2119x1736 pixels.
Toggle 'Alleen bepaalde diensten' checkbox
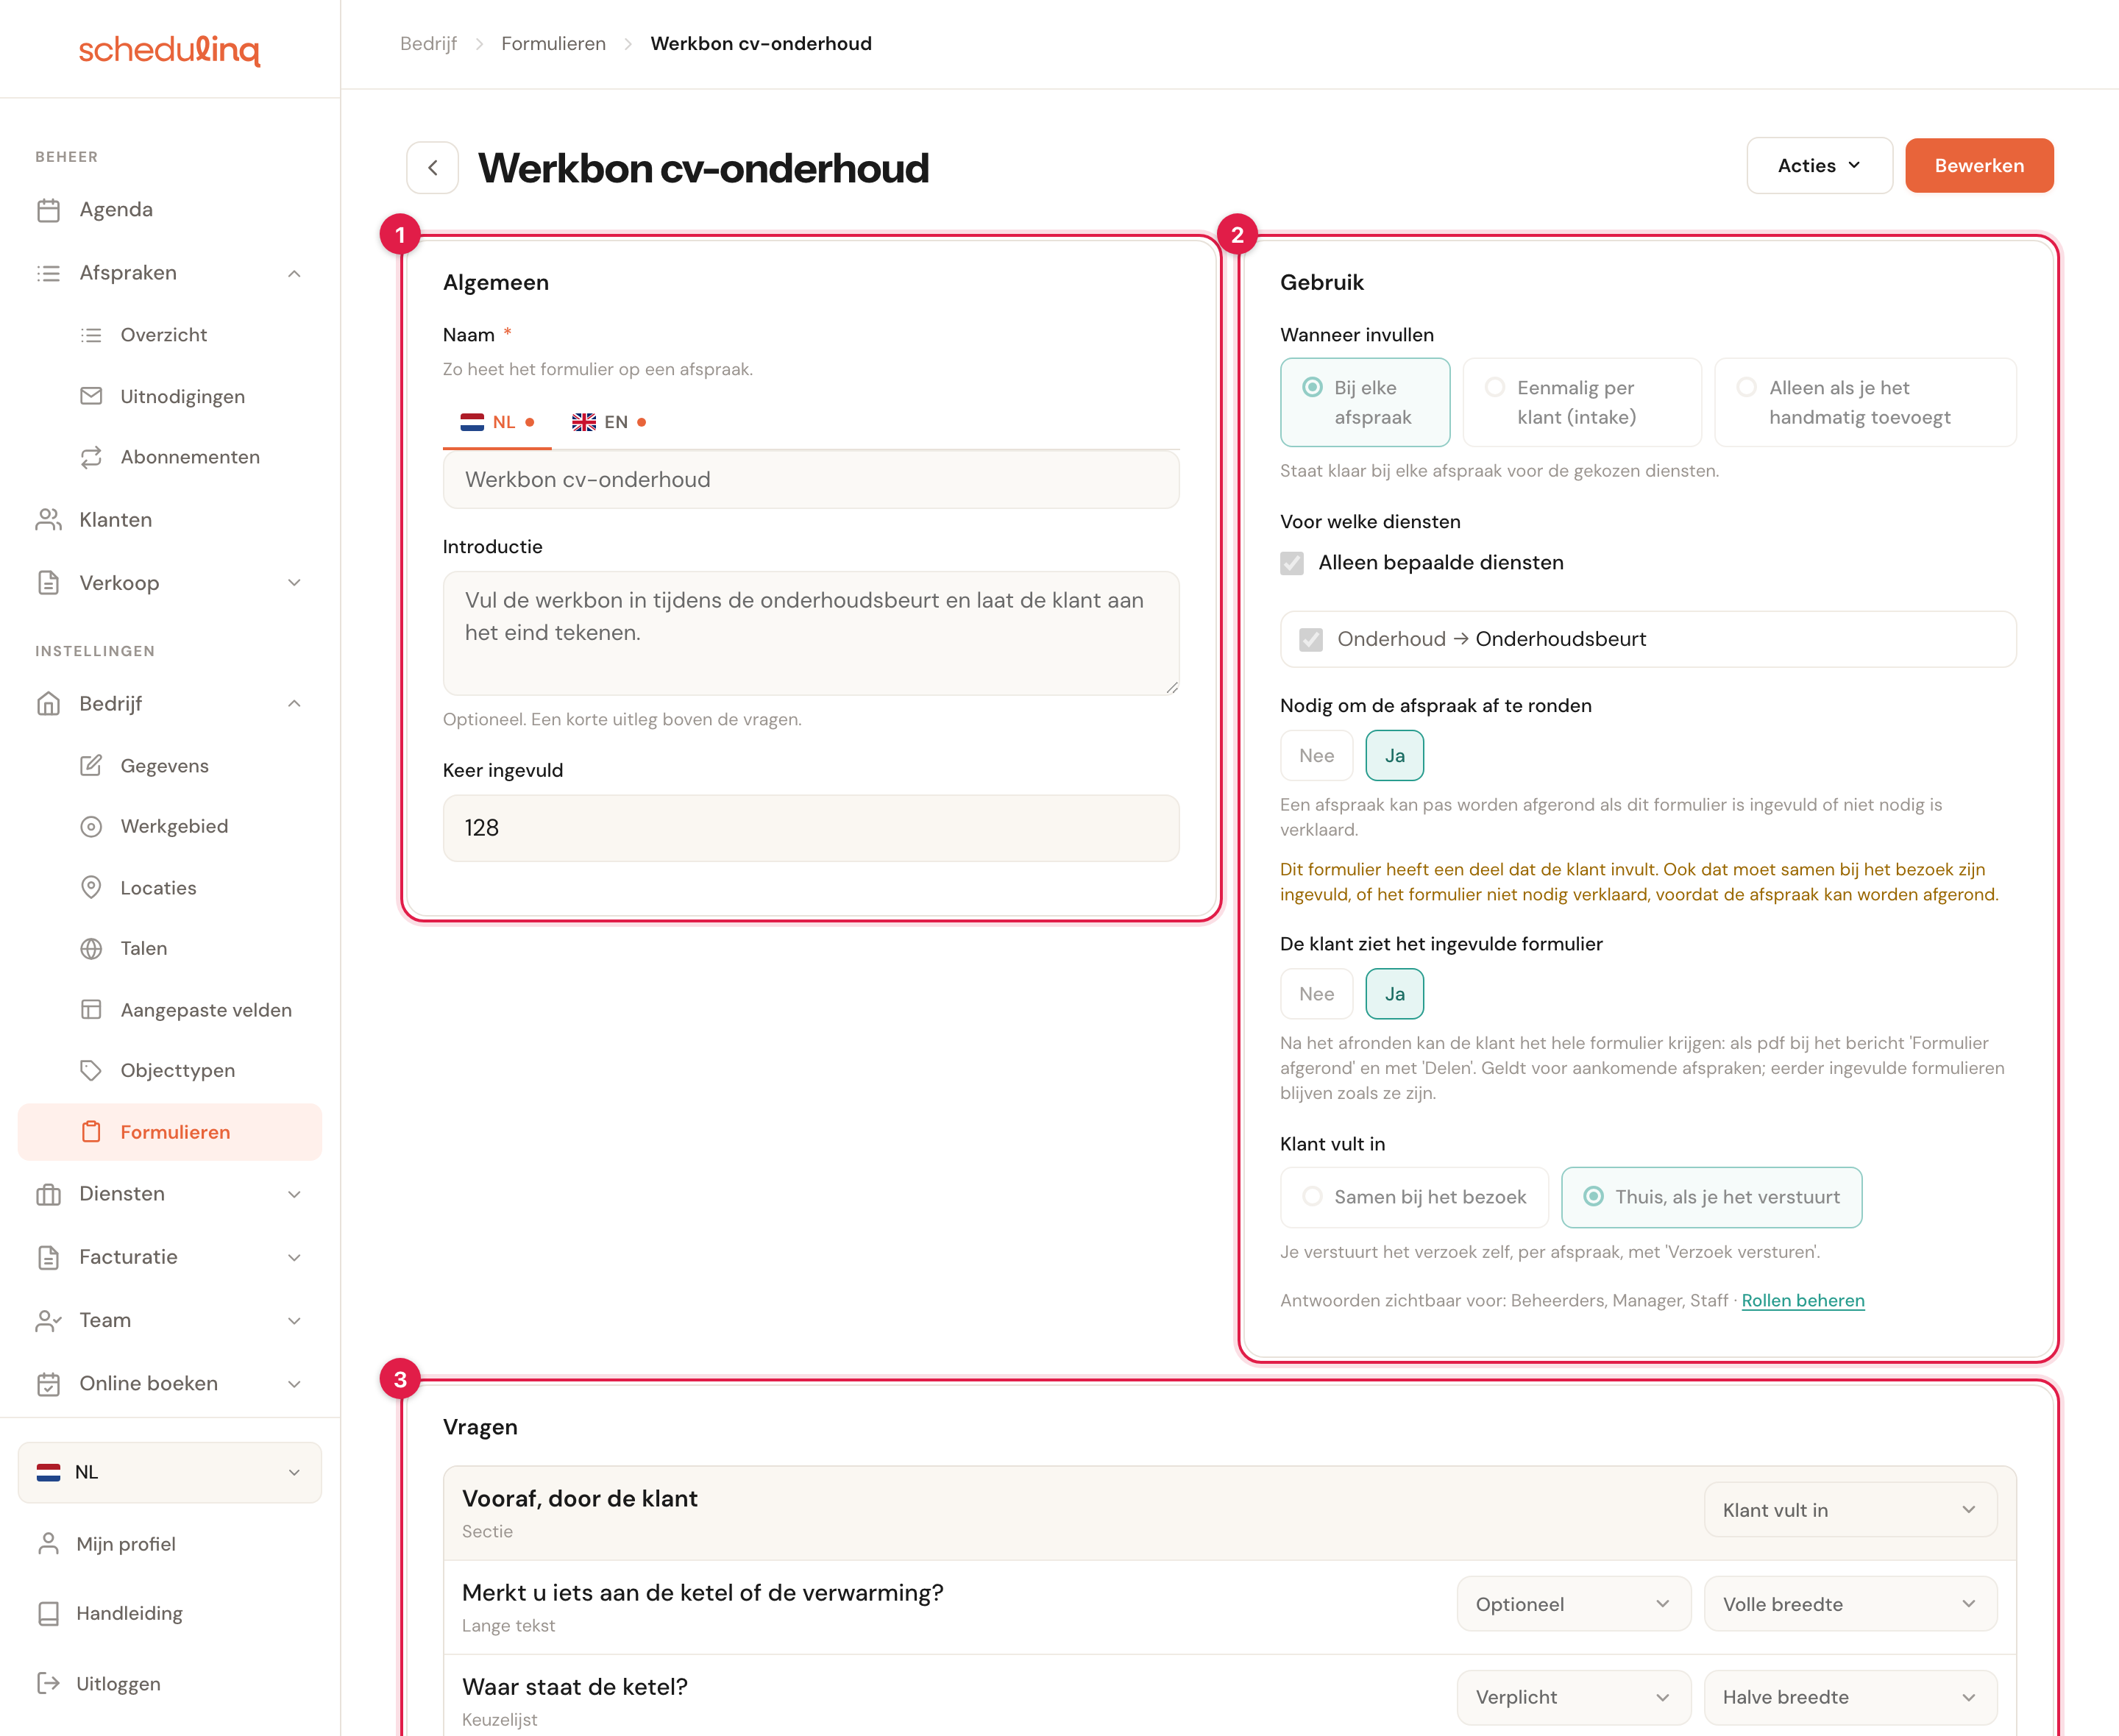click(x=1292, y=563)
